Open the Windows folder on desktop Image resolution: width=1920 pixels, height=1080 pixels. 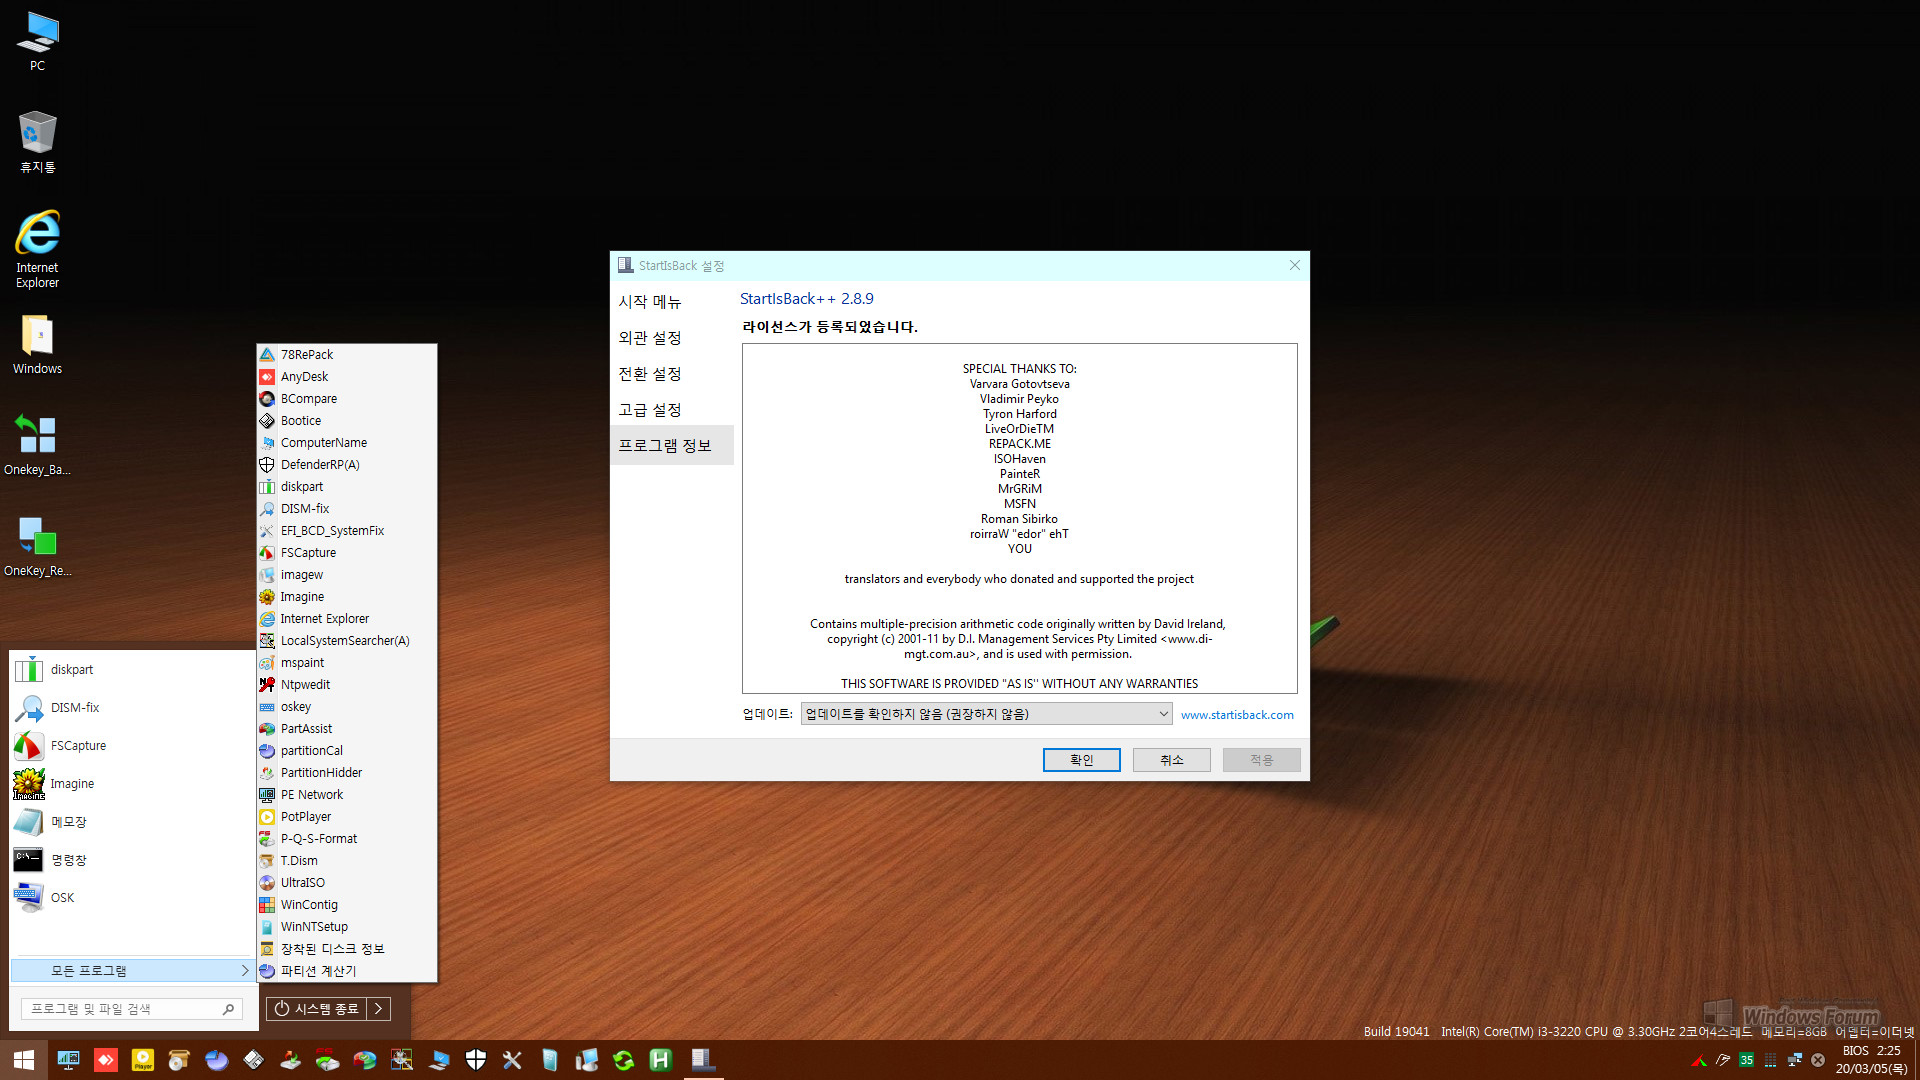[x=37, y=345]
